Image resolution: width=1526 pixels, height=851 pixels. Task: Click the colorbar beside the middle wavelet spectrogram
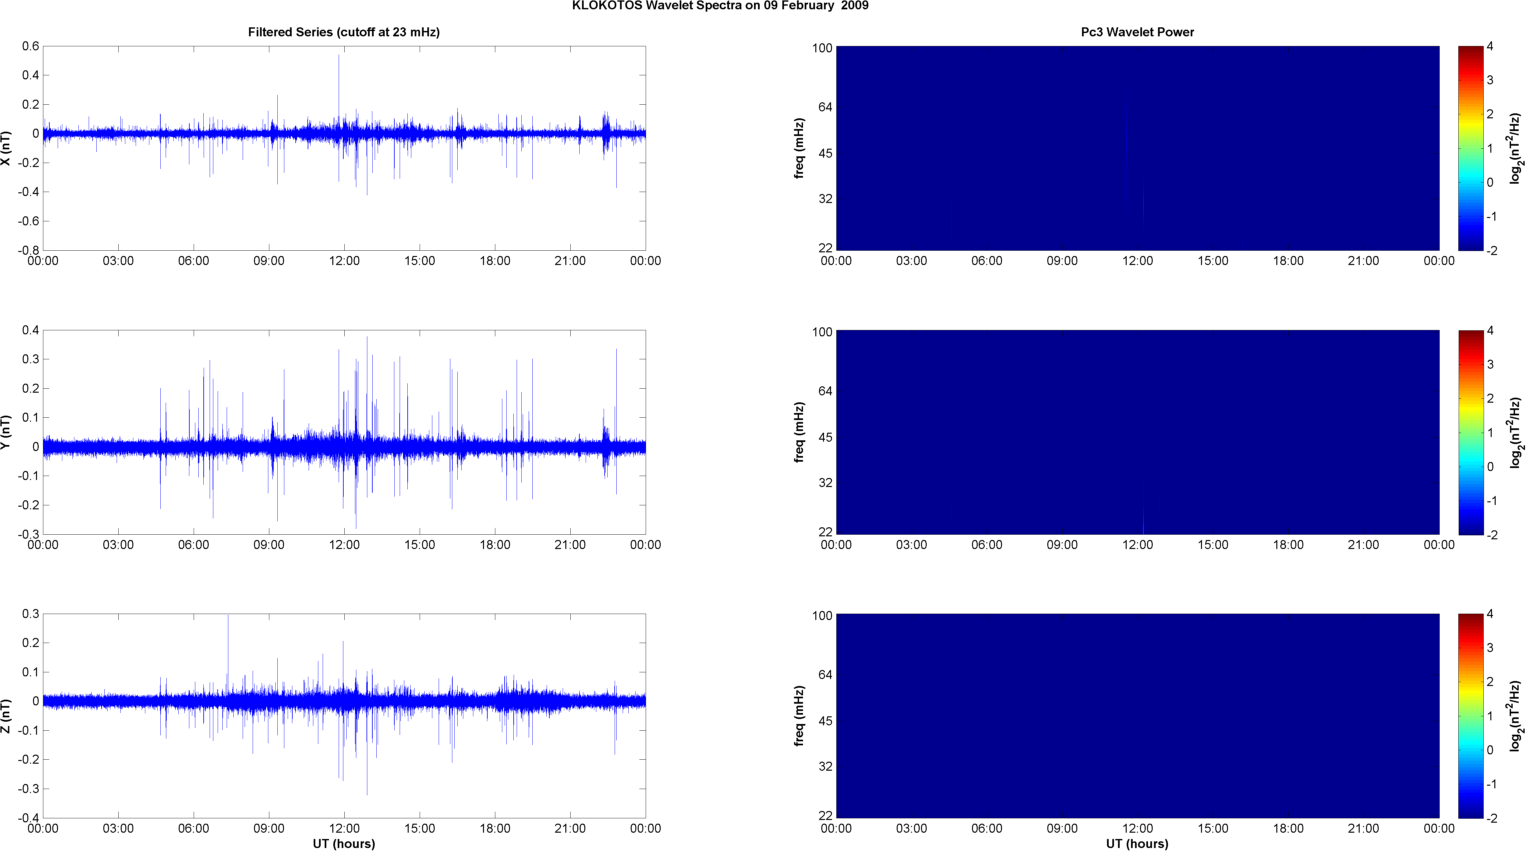1470,432
